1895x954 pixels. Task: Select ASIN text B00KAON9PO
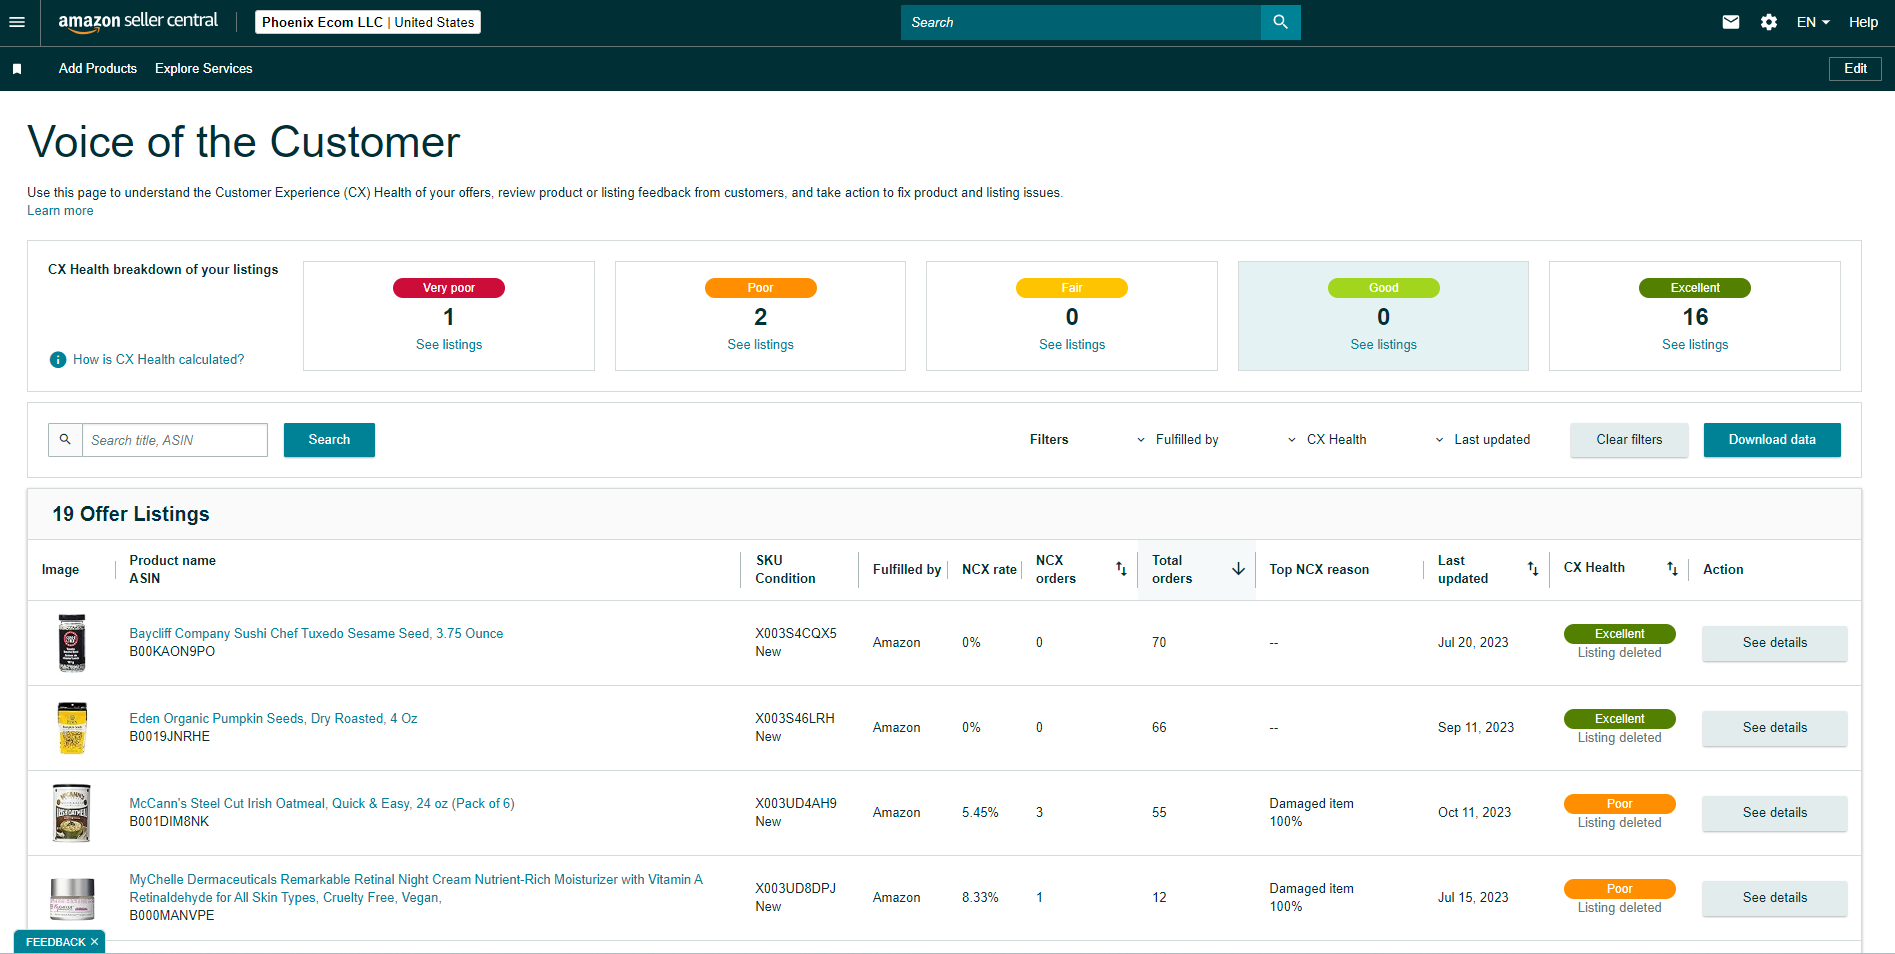click(x=172, y=652)
